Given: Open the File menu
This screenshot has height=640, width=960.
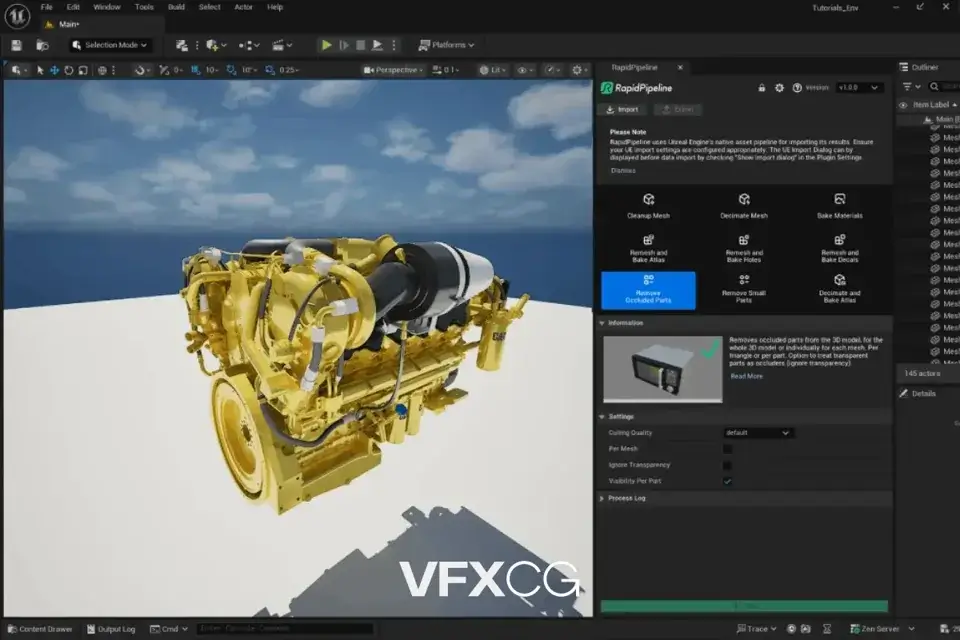Looking at the screenshot, I should [x=47, y=7].
